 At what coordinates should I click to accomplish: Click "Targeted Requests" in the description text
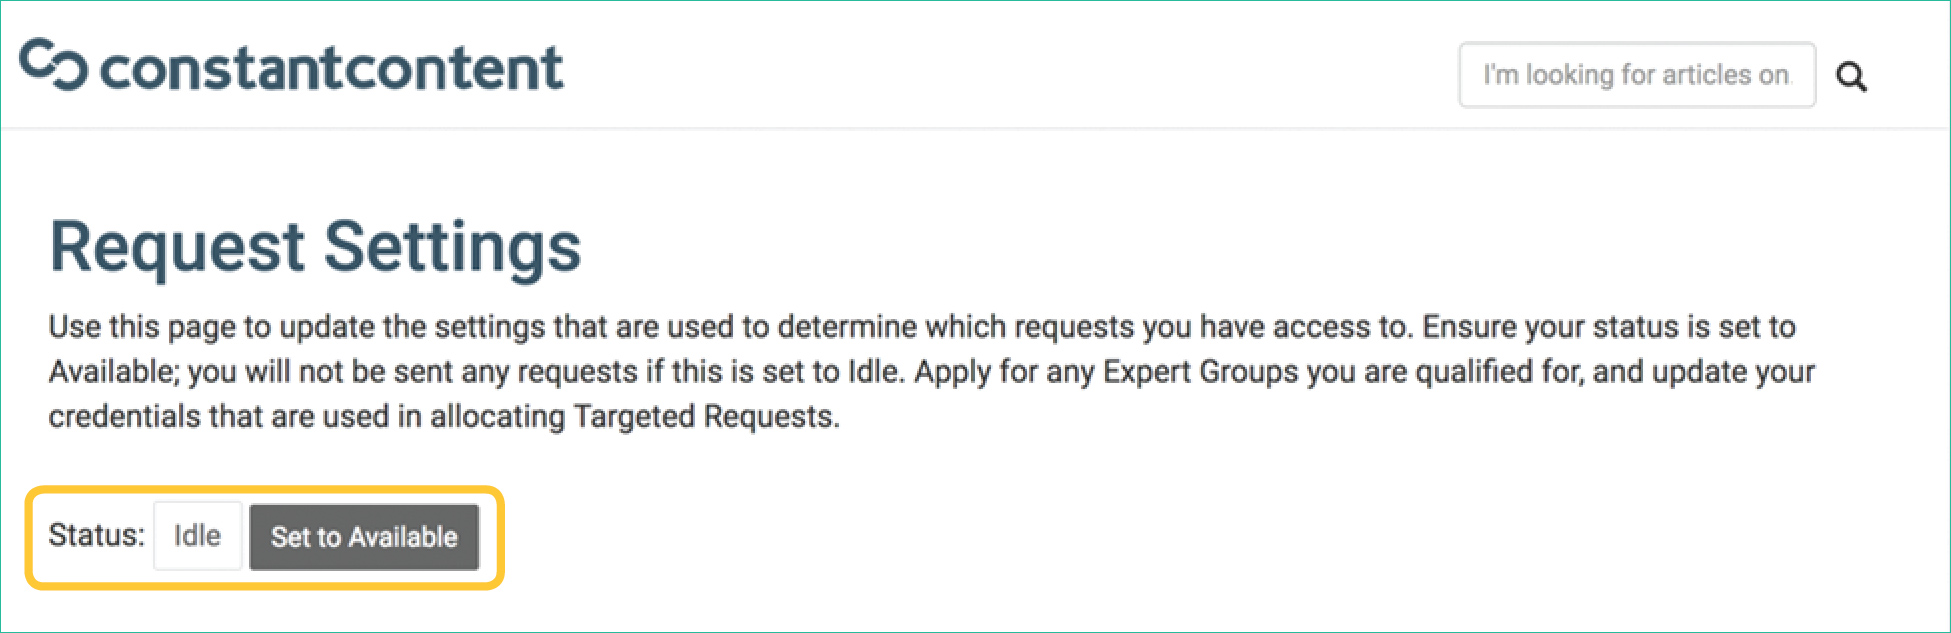click(x=705, y=416)
